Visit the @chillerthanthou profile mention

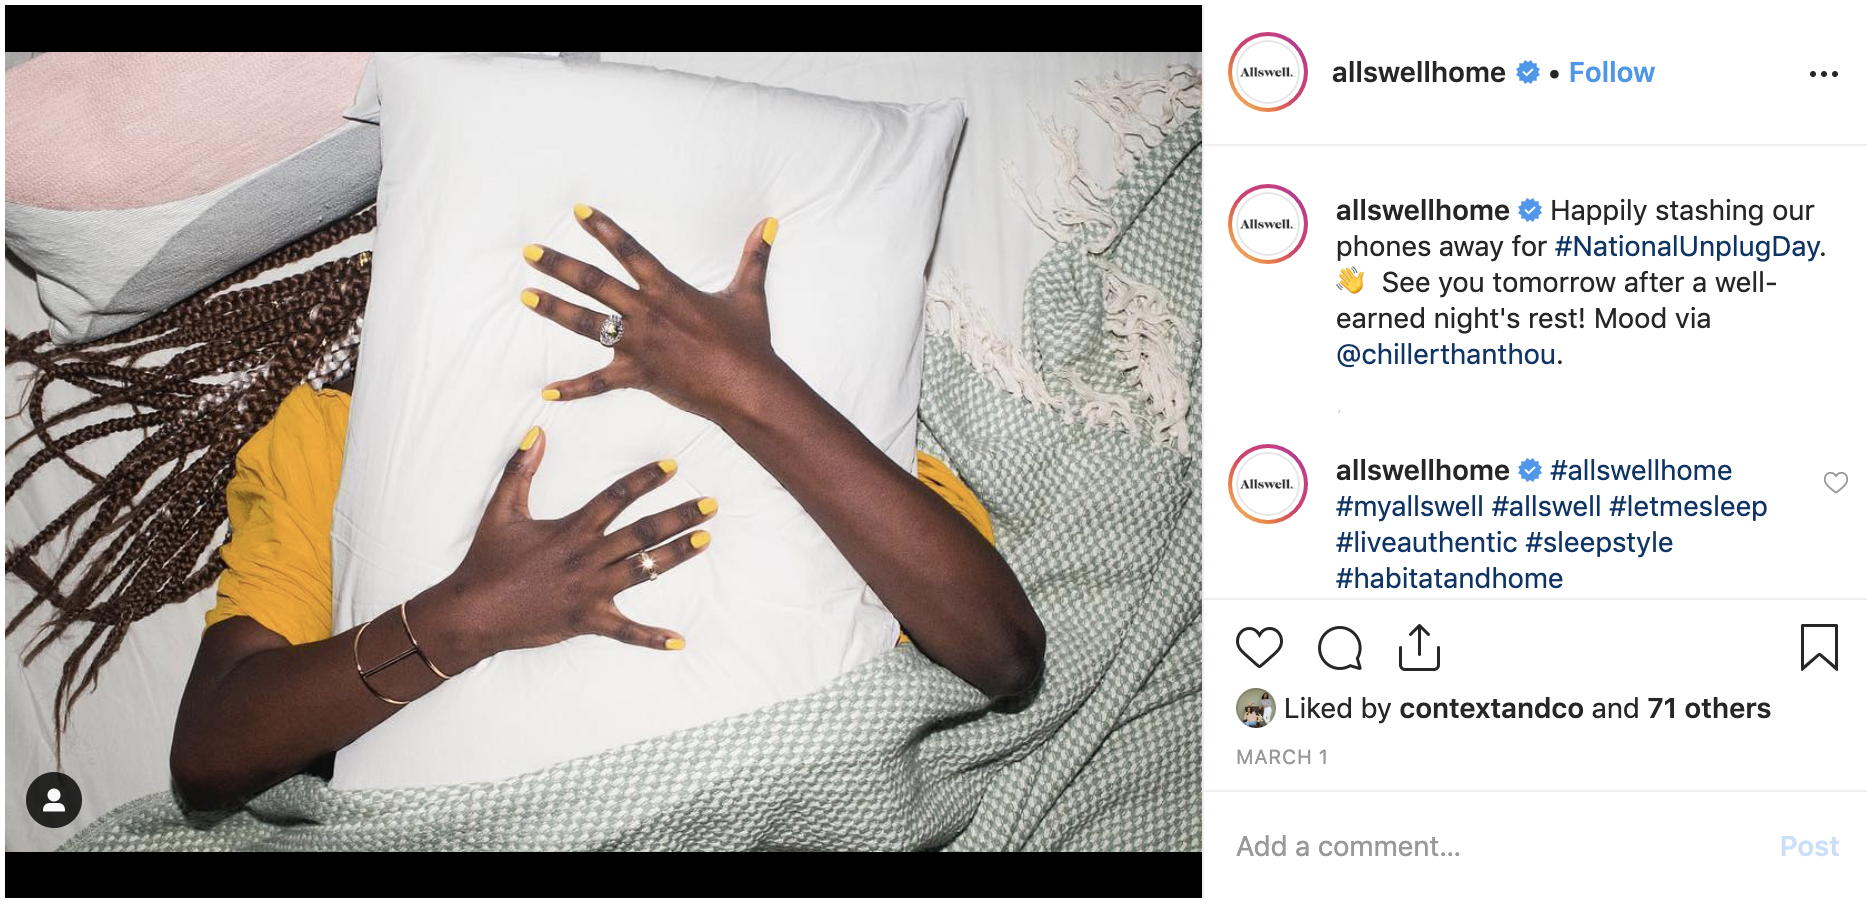(1445, 354)
